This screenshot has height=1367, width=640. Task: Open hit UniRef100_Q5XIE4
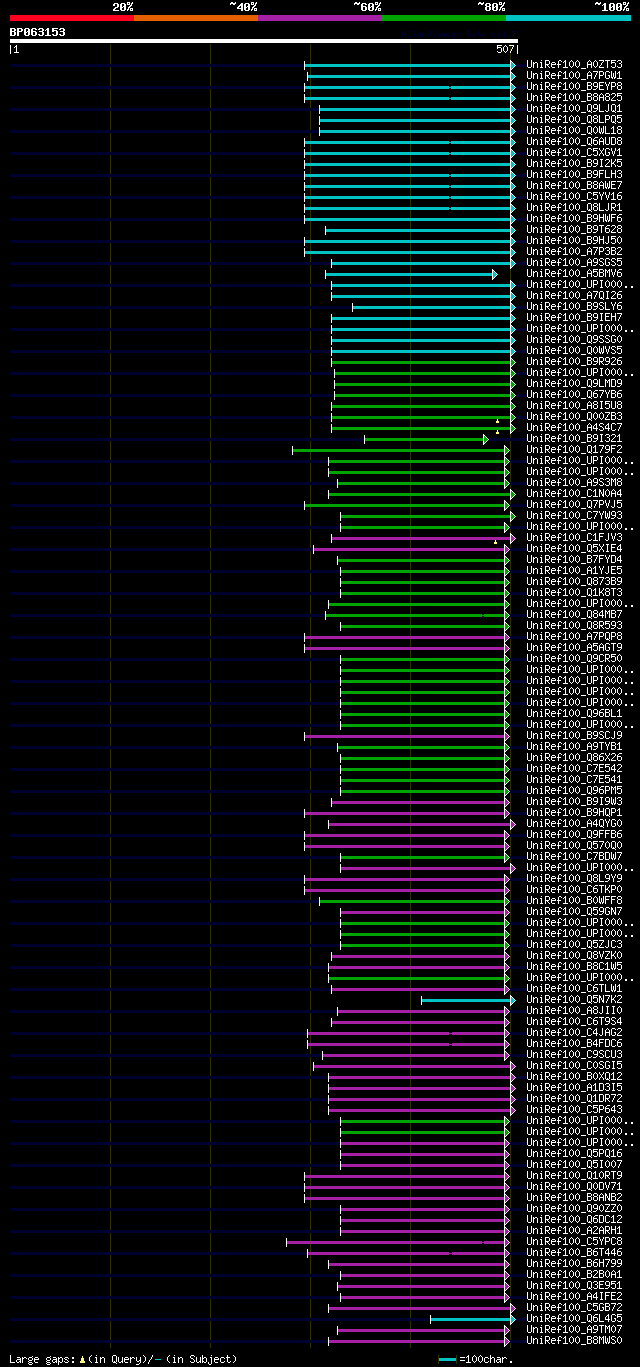click(x=574, y=549)
